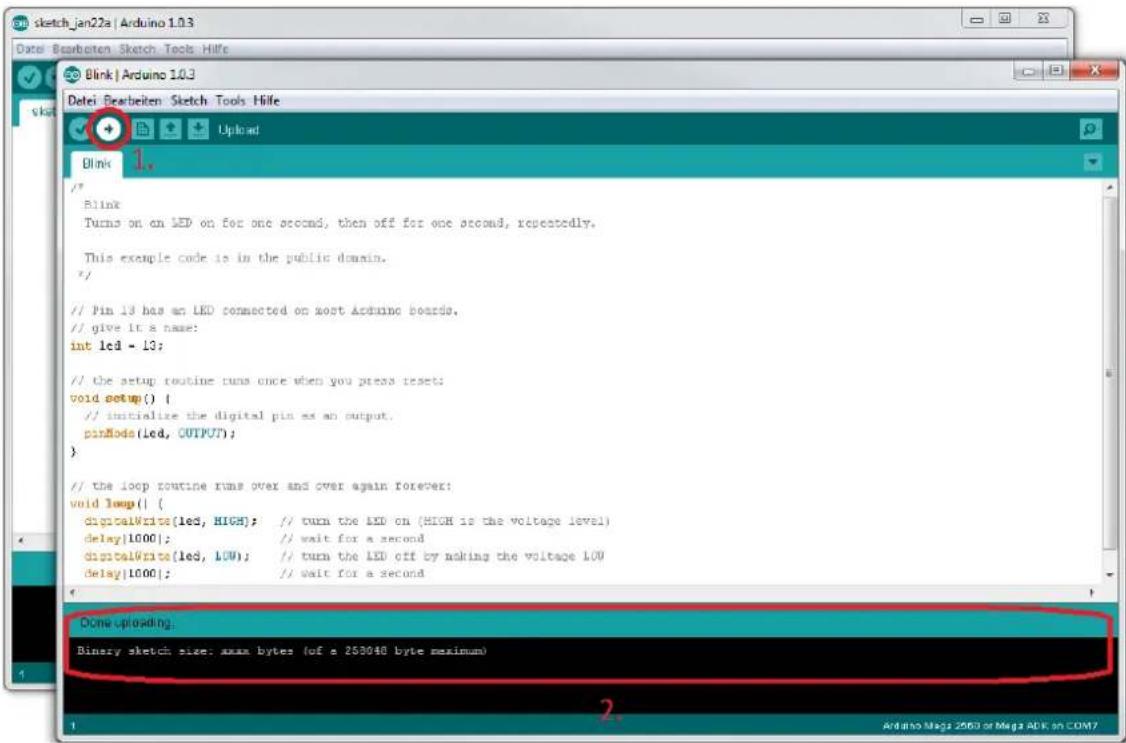Click the editor vertical scrollbar thumb

1111,373
